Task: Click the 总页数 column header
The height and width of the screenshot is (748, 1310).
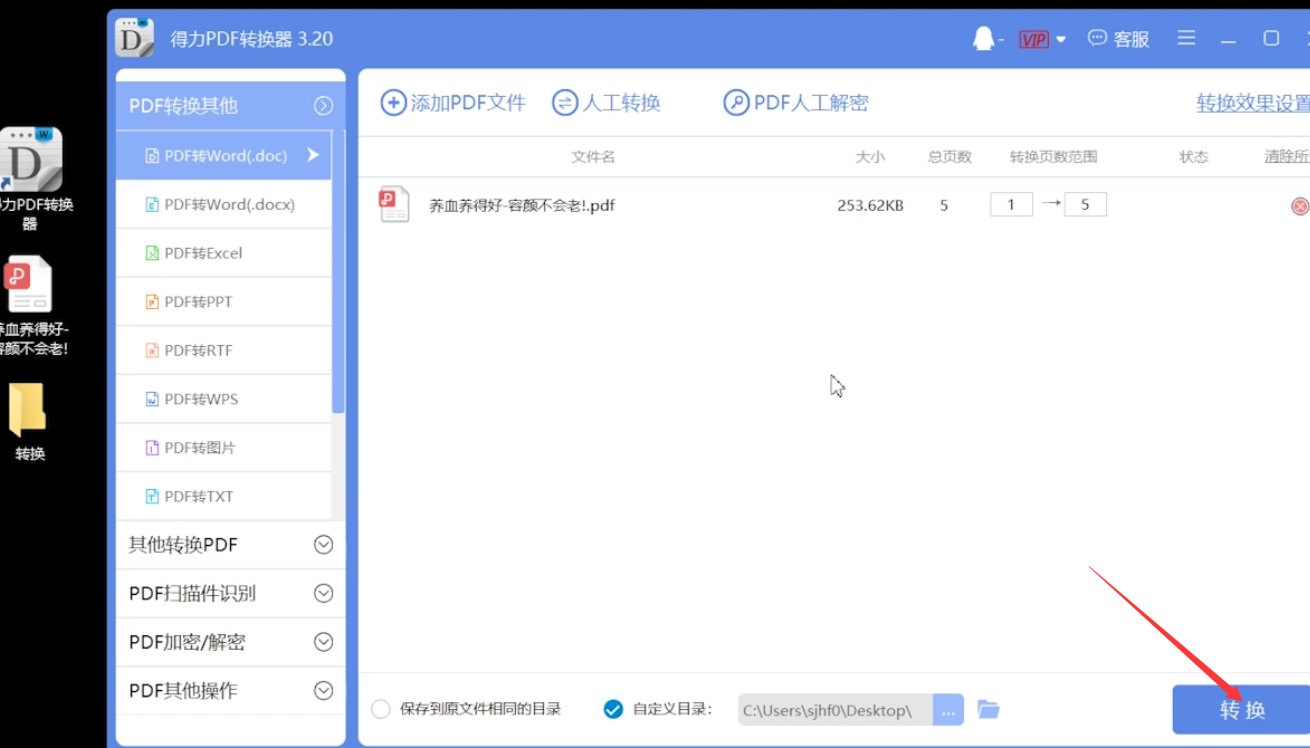Action: [x=949, y=157]
